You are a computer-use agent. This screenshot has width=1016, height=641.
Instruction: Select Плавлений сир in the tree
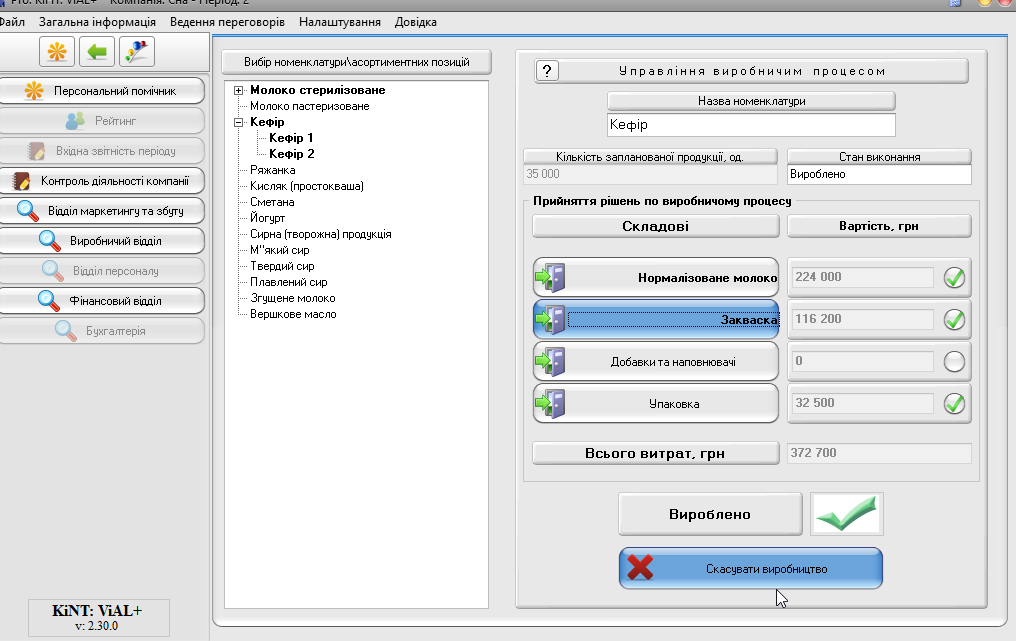tap(288, 283)
